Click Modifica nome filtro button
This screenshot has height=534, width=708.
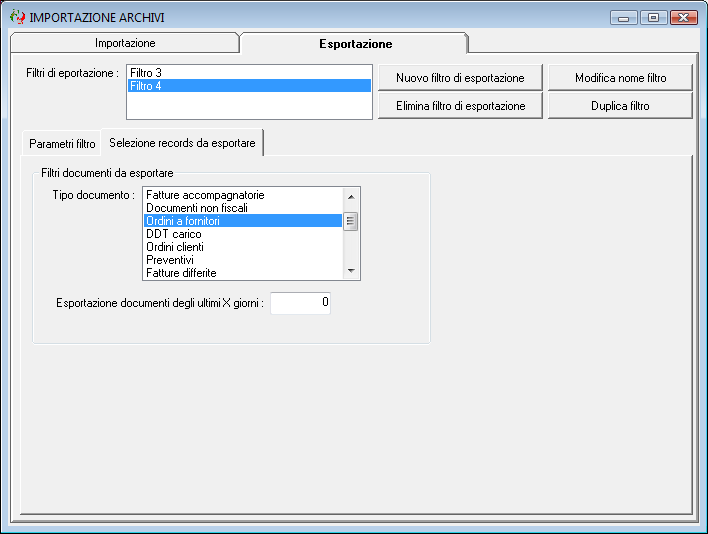[620, 78]
